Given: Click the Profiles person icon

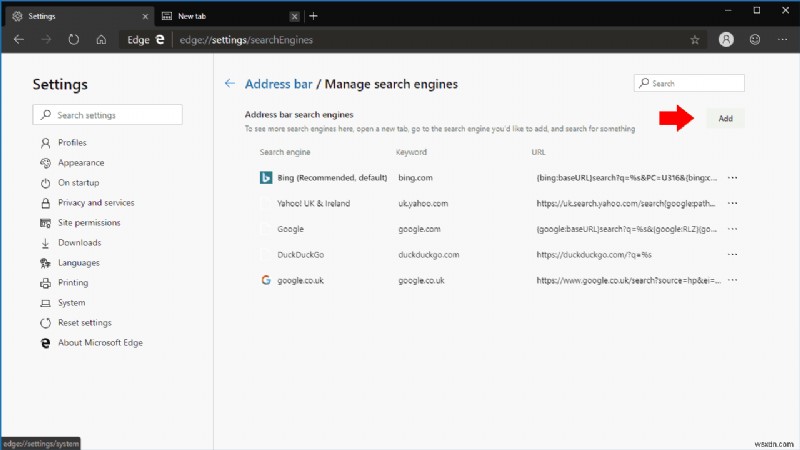Looking at the screenshot, I should pos(45,143).
